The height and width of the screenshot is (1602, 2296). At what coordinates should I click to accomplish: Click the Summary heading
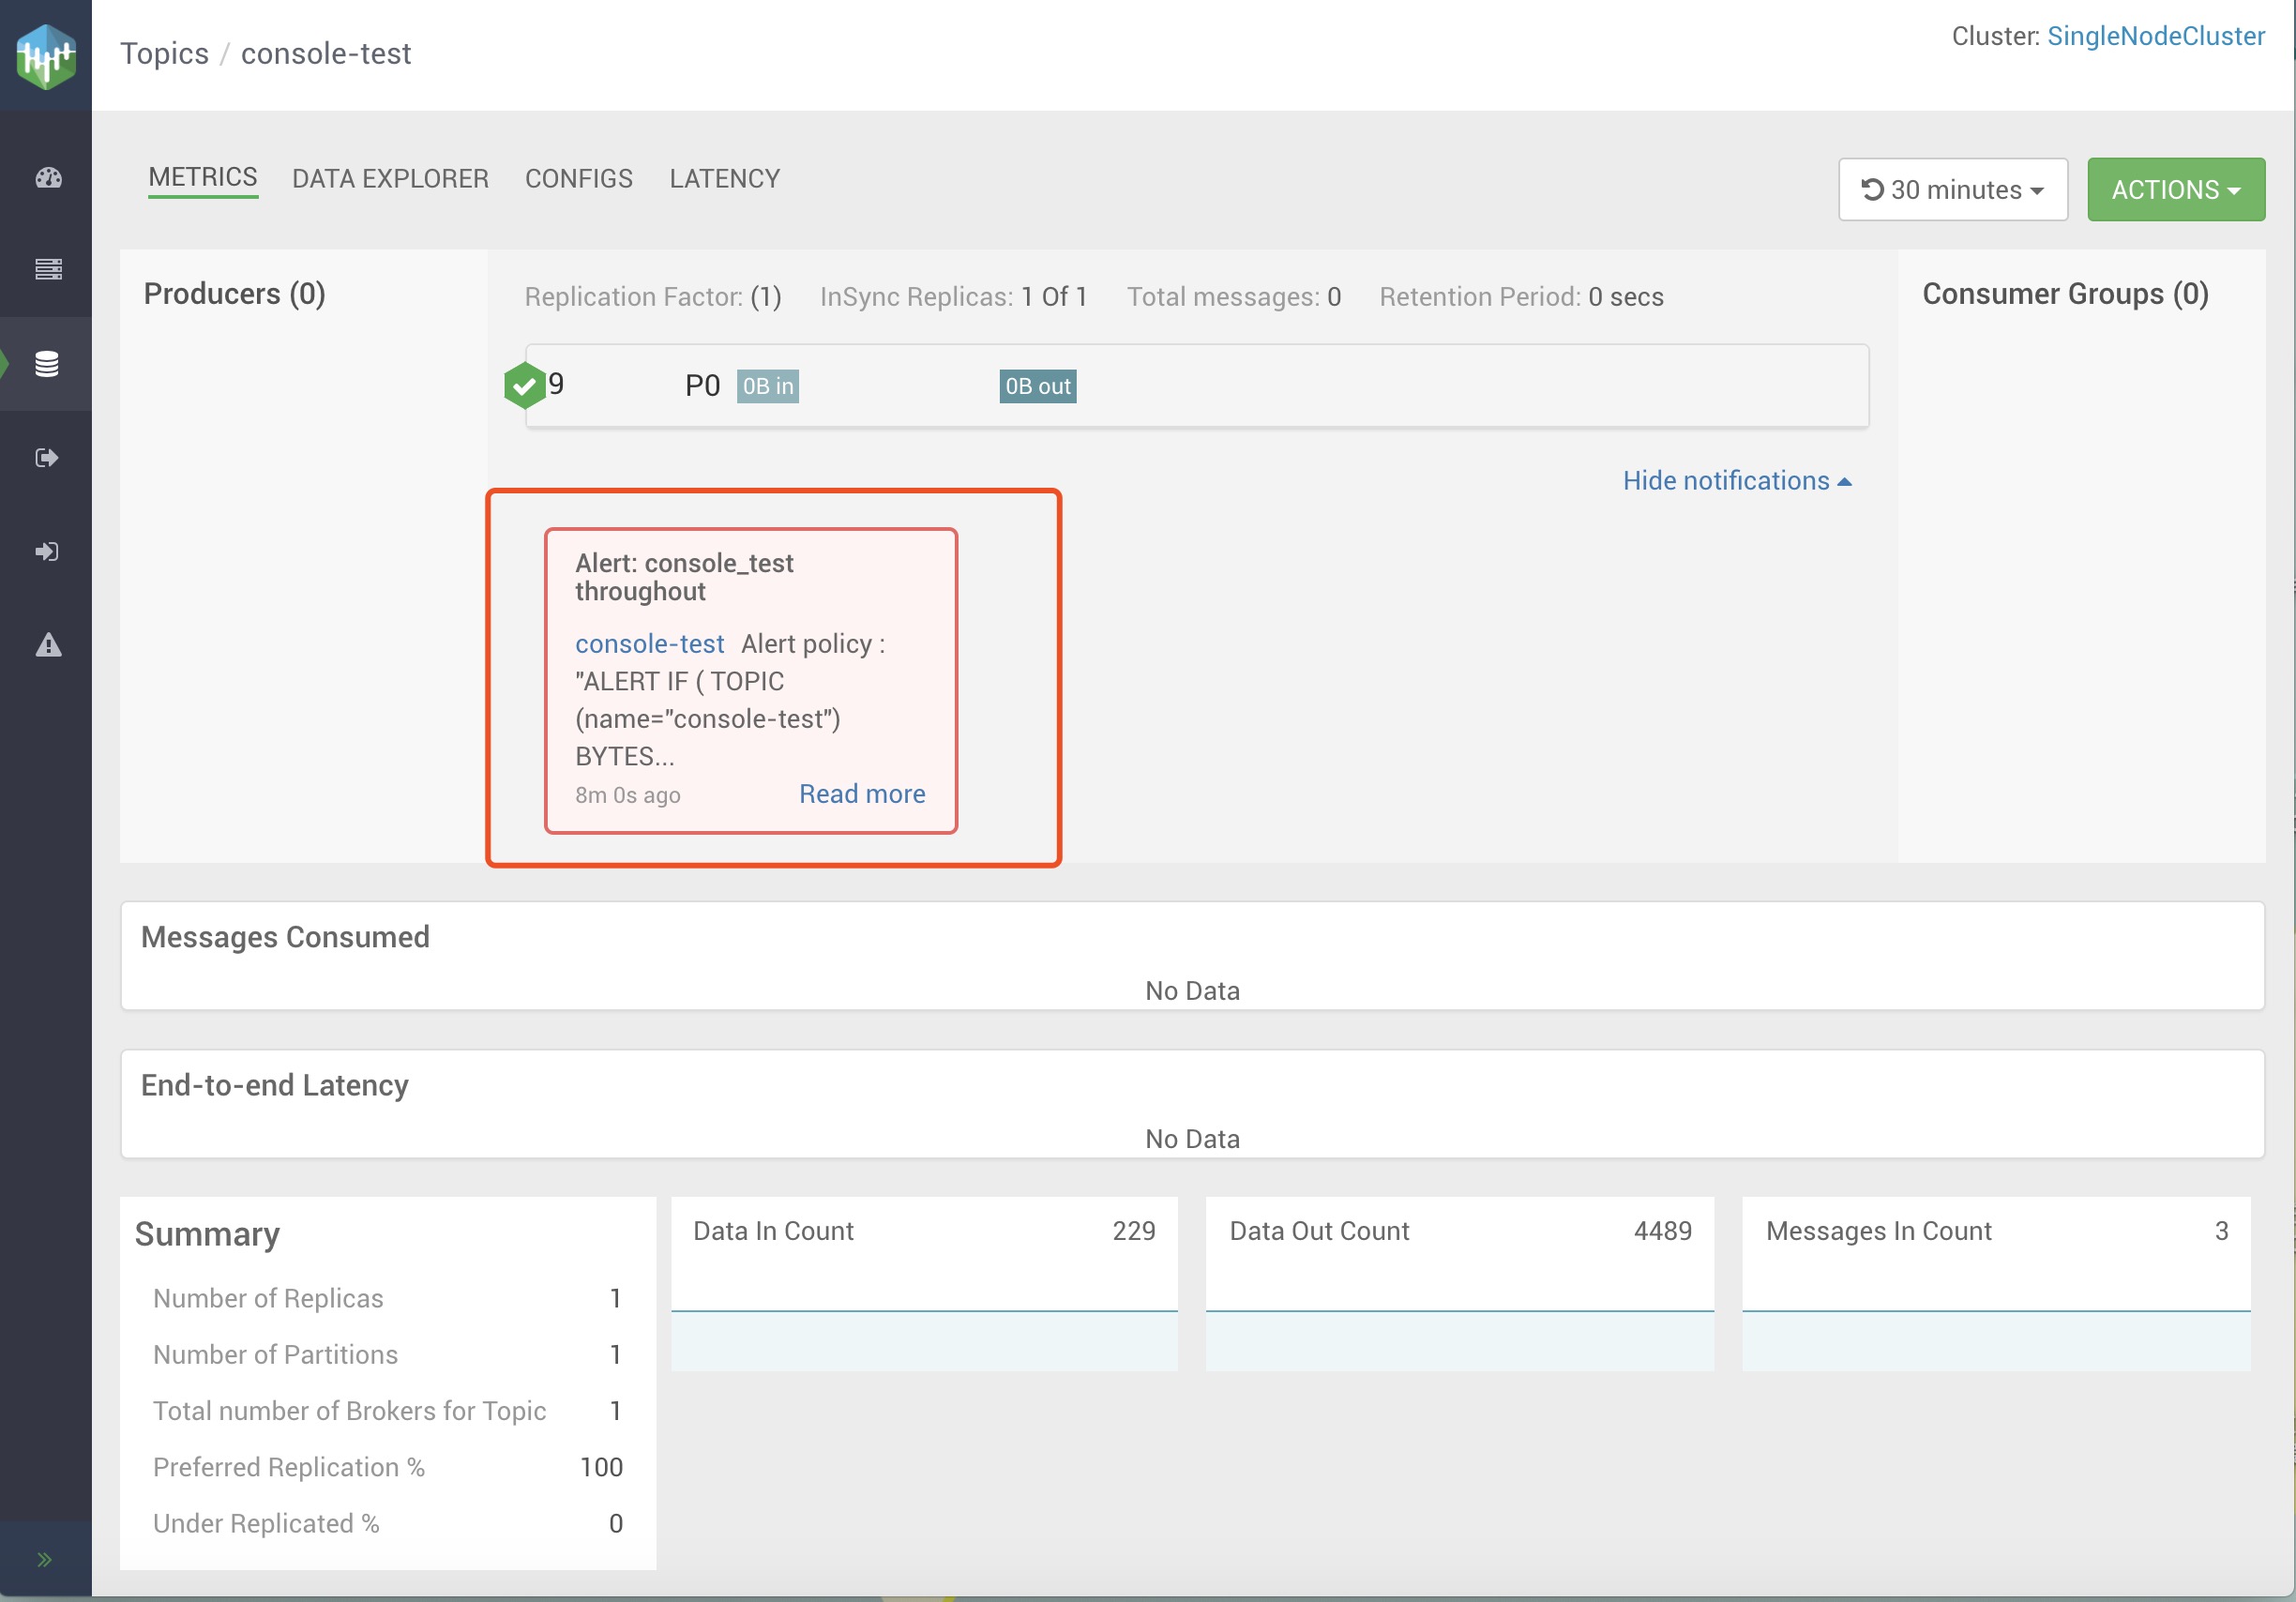(x=207, y=1234)
